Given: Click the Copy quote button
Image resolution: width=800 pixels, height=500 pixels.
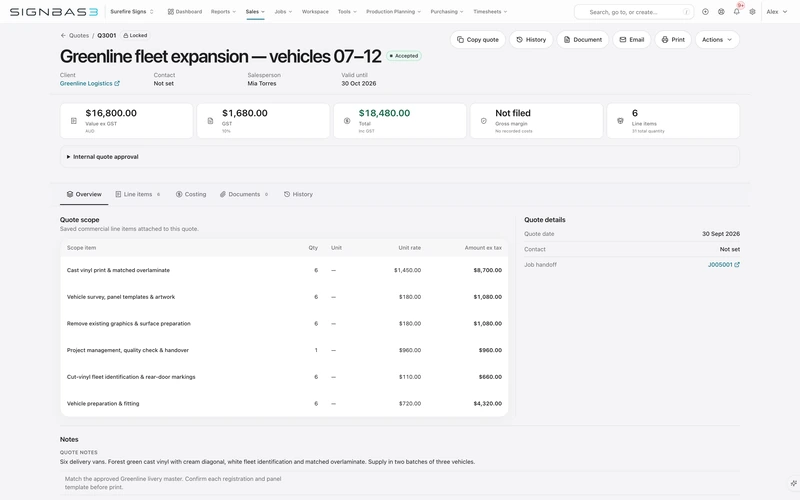Looking at the screenshot, I should click(x=478, y=40).
